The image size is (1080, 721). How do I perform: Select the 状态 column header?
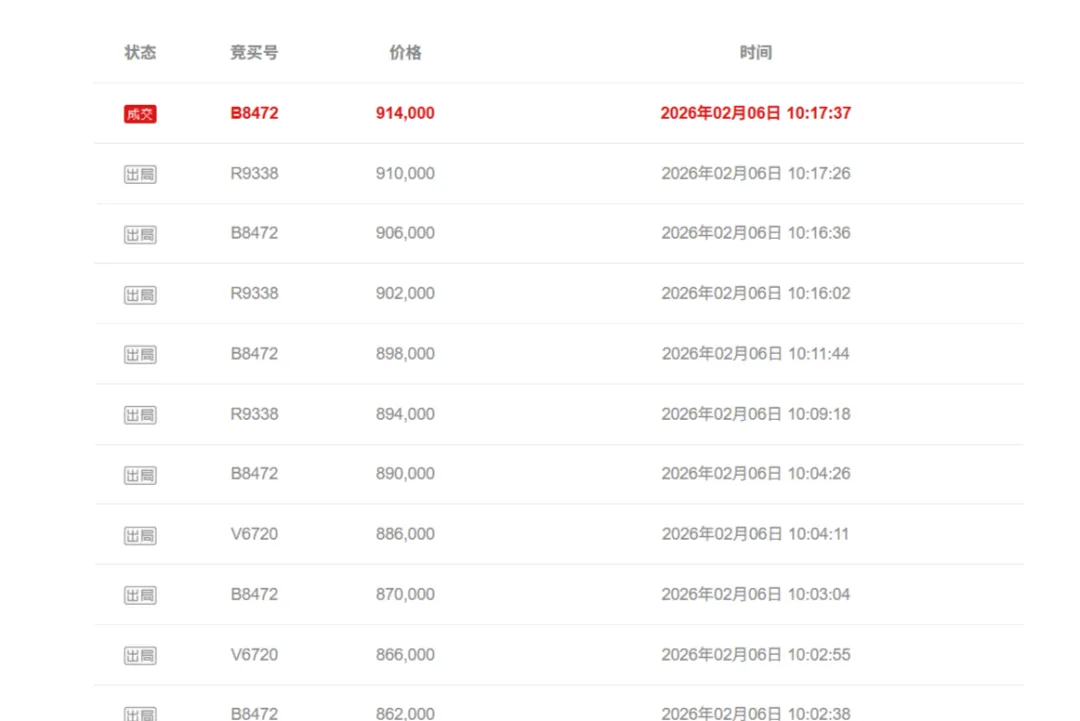(x=140, y=52)
